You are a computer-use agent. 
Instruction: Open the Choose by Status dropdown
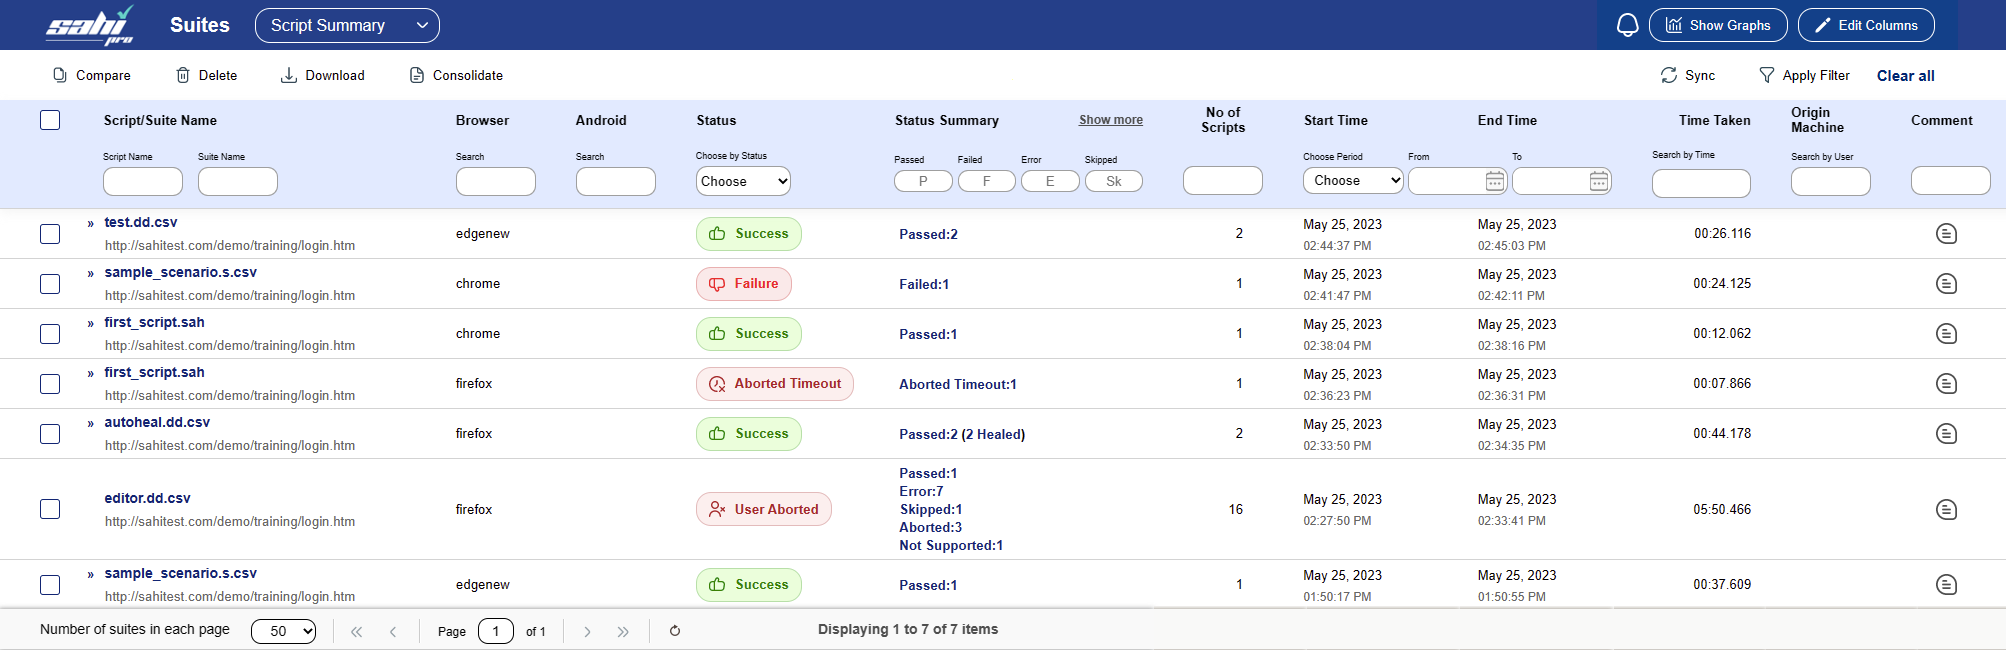pyautogui.click(x=743, y=181)
